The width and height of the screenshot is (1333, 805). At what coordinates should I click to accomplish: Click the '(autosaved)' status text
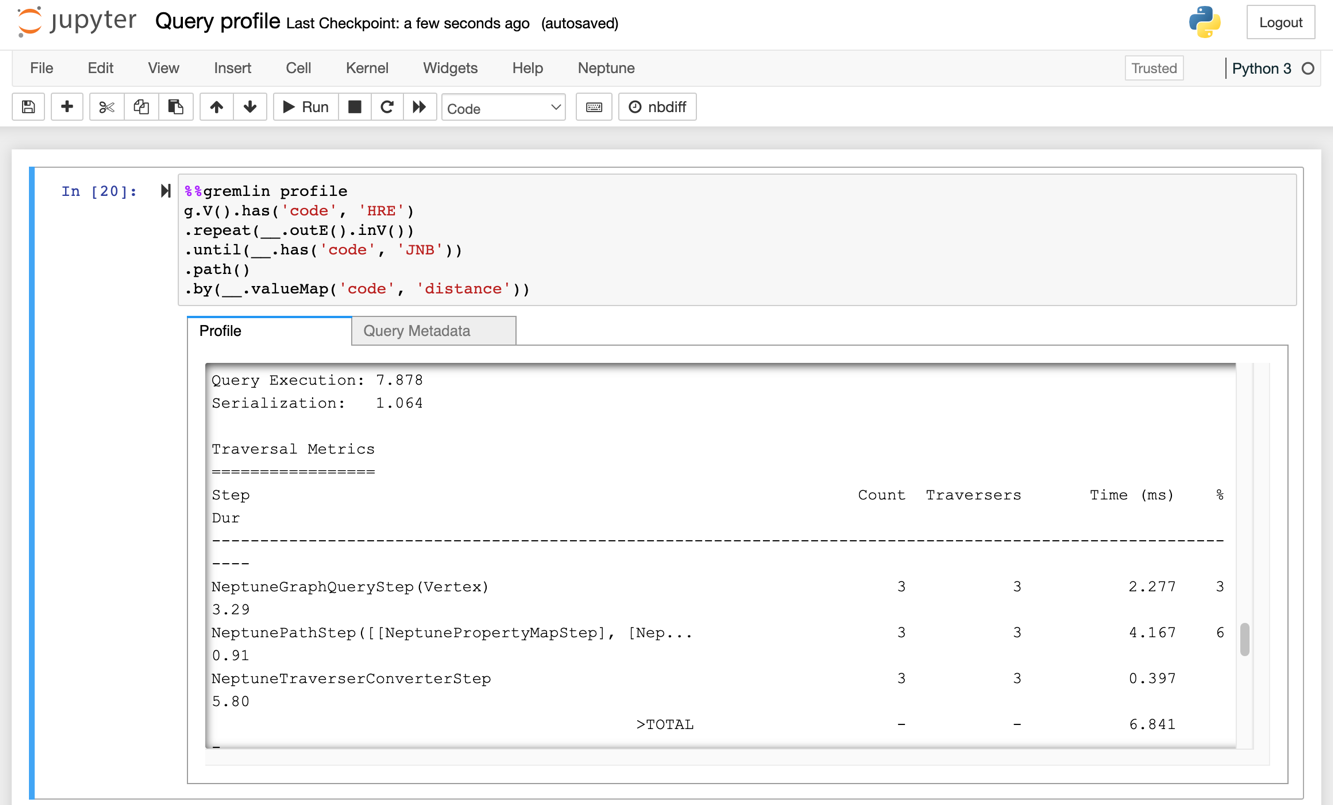[580, 23]
